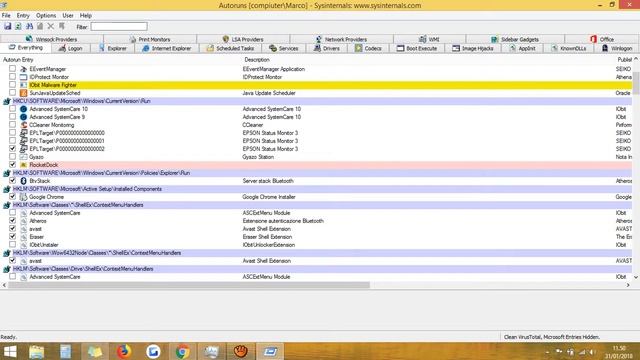Viewport: 640px width, 360px height.
Task: Open File Explorer from the taskbar
Action: click(36, 351)
